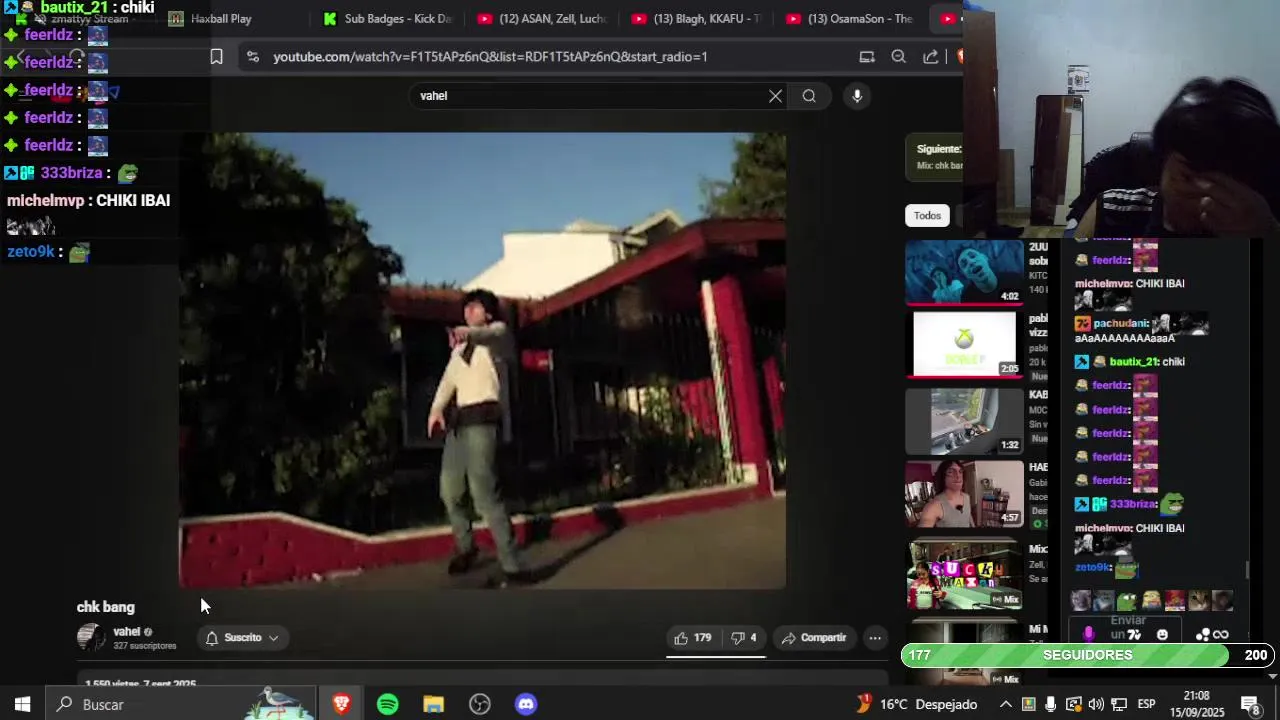This screenshot has height=720, width=1280.
Task: Open the Suscrito subscription dropdown
Action: point(242,638)
